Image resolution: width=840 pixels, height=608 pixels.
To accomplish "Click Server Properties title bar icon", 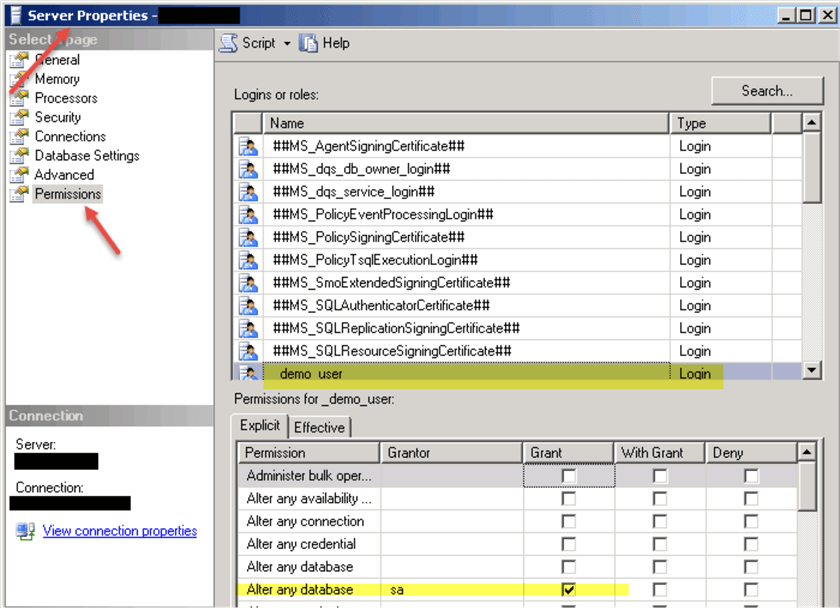I will 16,16.
